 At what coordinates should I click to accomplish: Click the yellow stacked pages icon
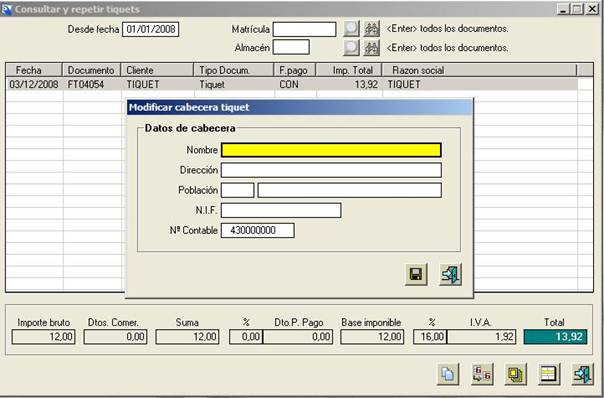(x=515, y=374)
